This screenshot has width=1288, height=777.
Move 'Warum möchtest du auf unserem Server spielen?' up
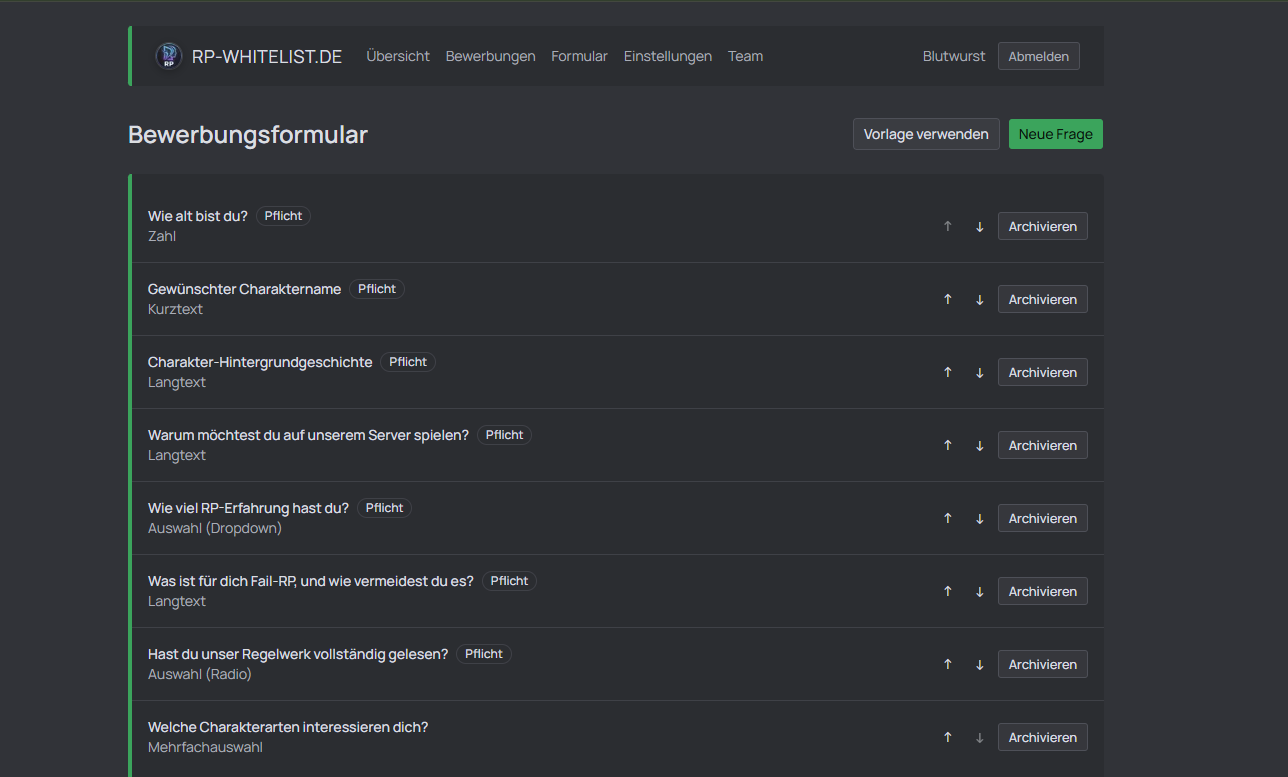coord(948,445)
